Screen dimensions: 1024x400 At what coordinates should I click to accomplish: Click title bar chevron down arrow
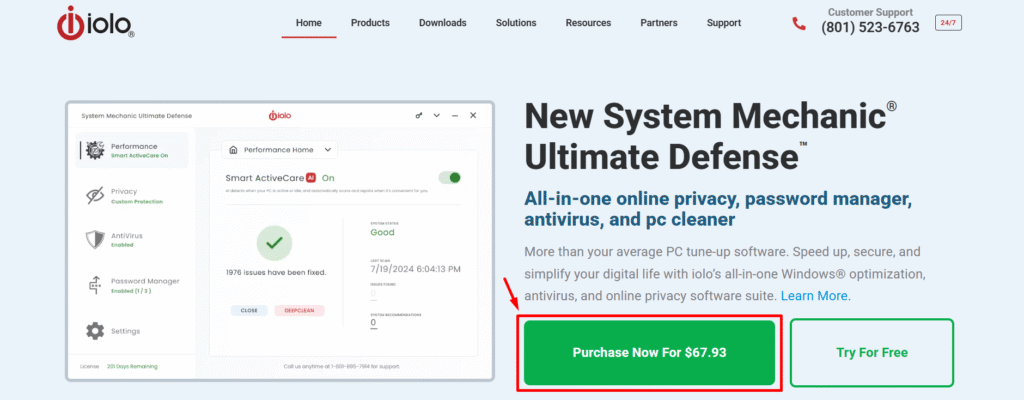pyautogui.click(x=437, y=116)
